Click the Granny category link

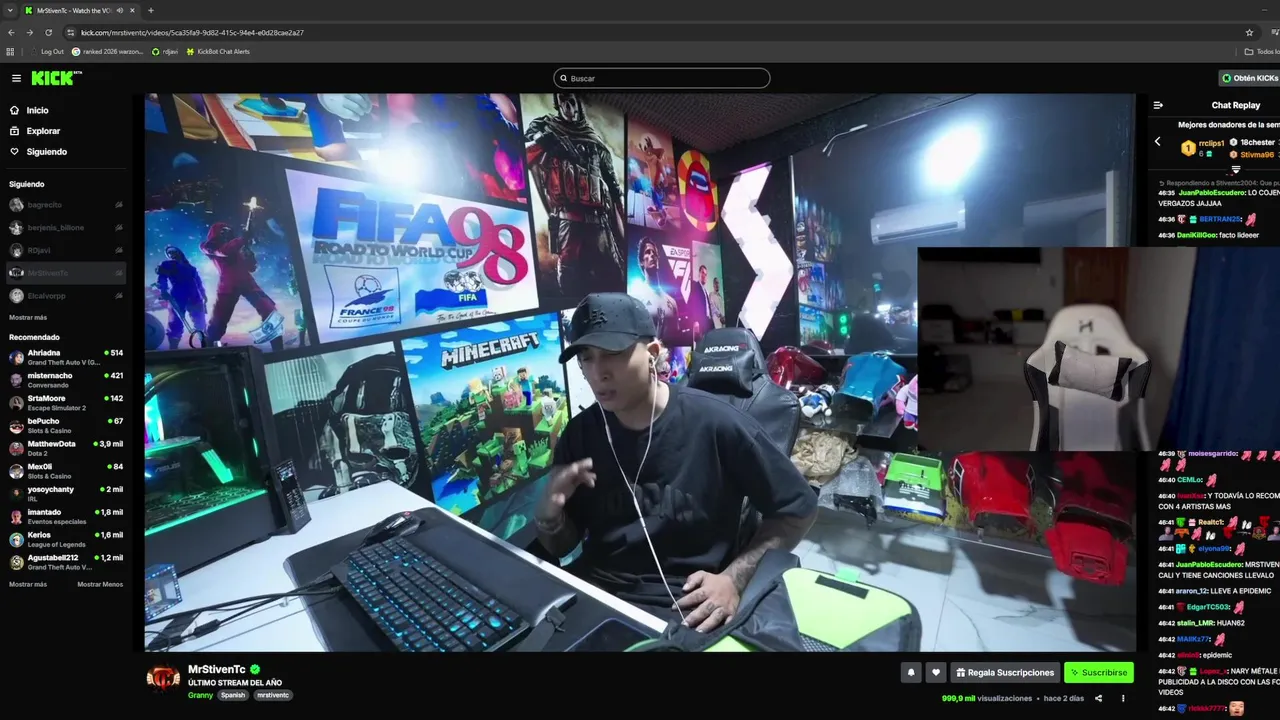pos(200,695)
